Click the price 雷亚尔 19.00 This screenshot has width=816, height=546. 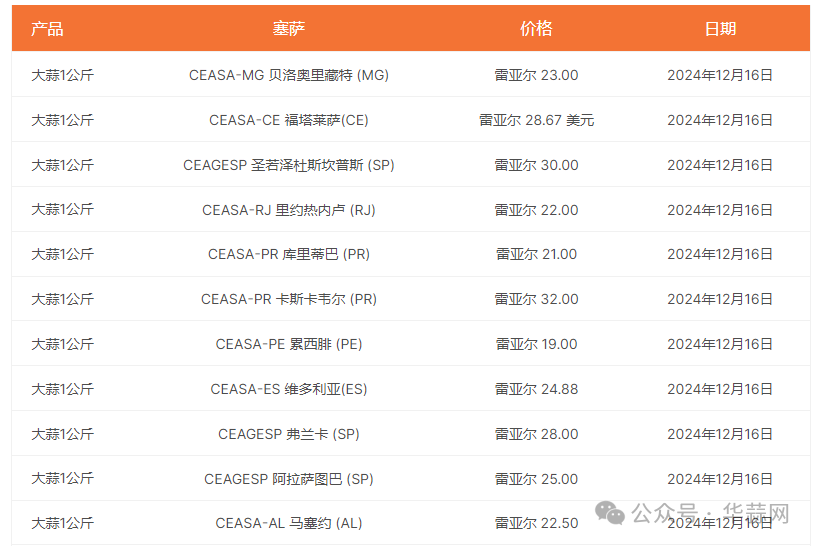pos(536,344)
